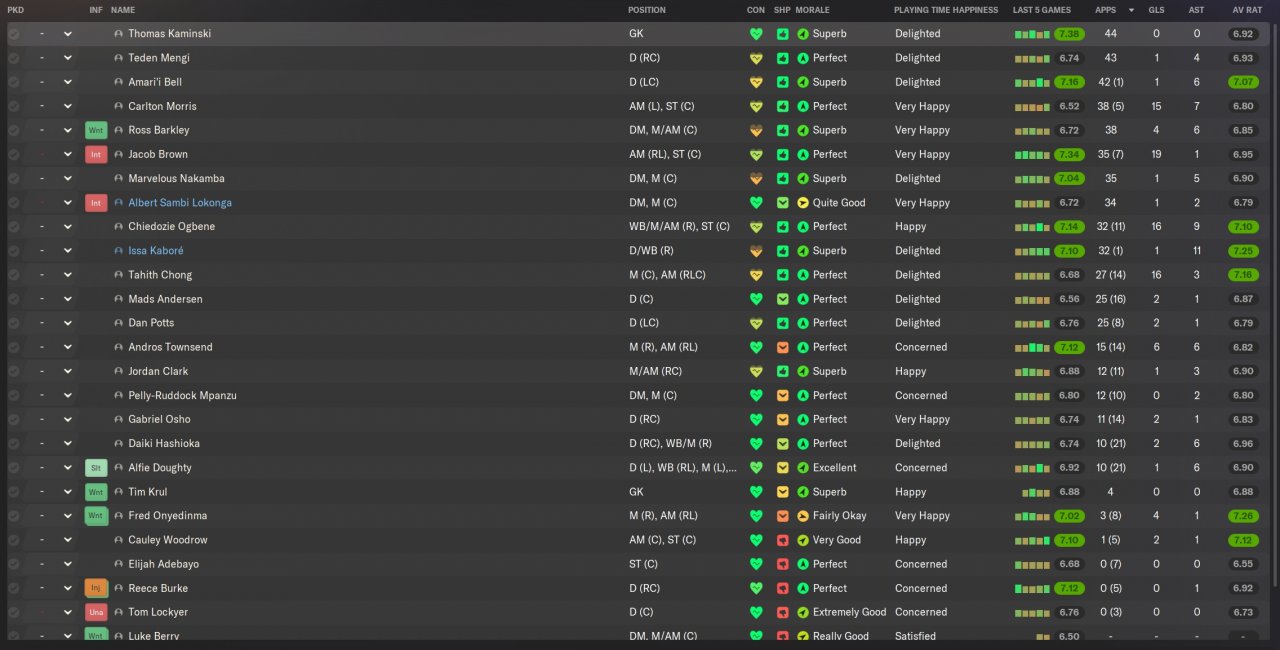This screenshot has height=650, width=1280.
Task: Sort by PLAYING TIME HAPPINESS column
Action: click(x=946, y=10)
